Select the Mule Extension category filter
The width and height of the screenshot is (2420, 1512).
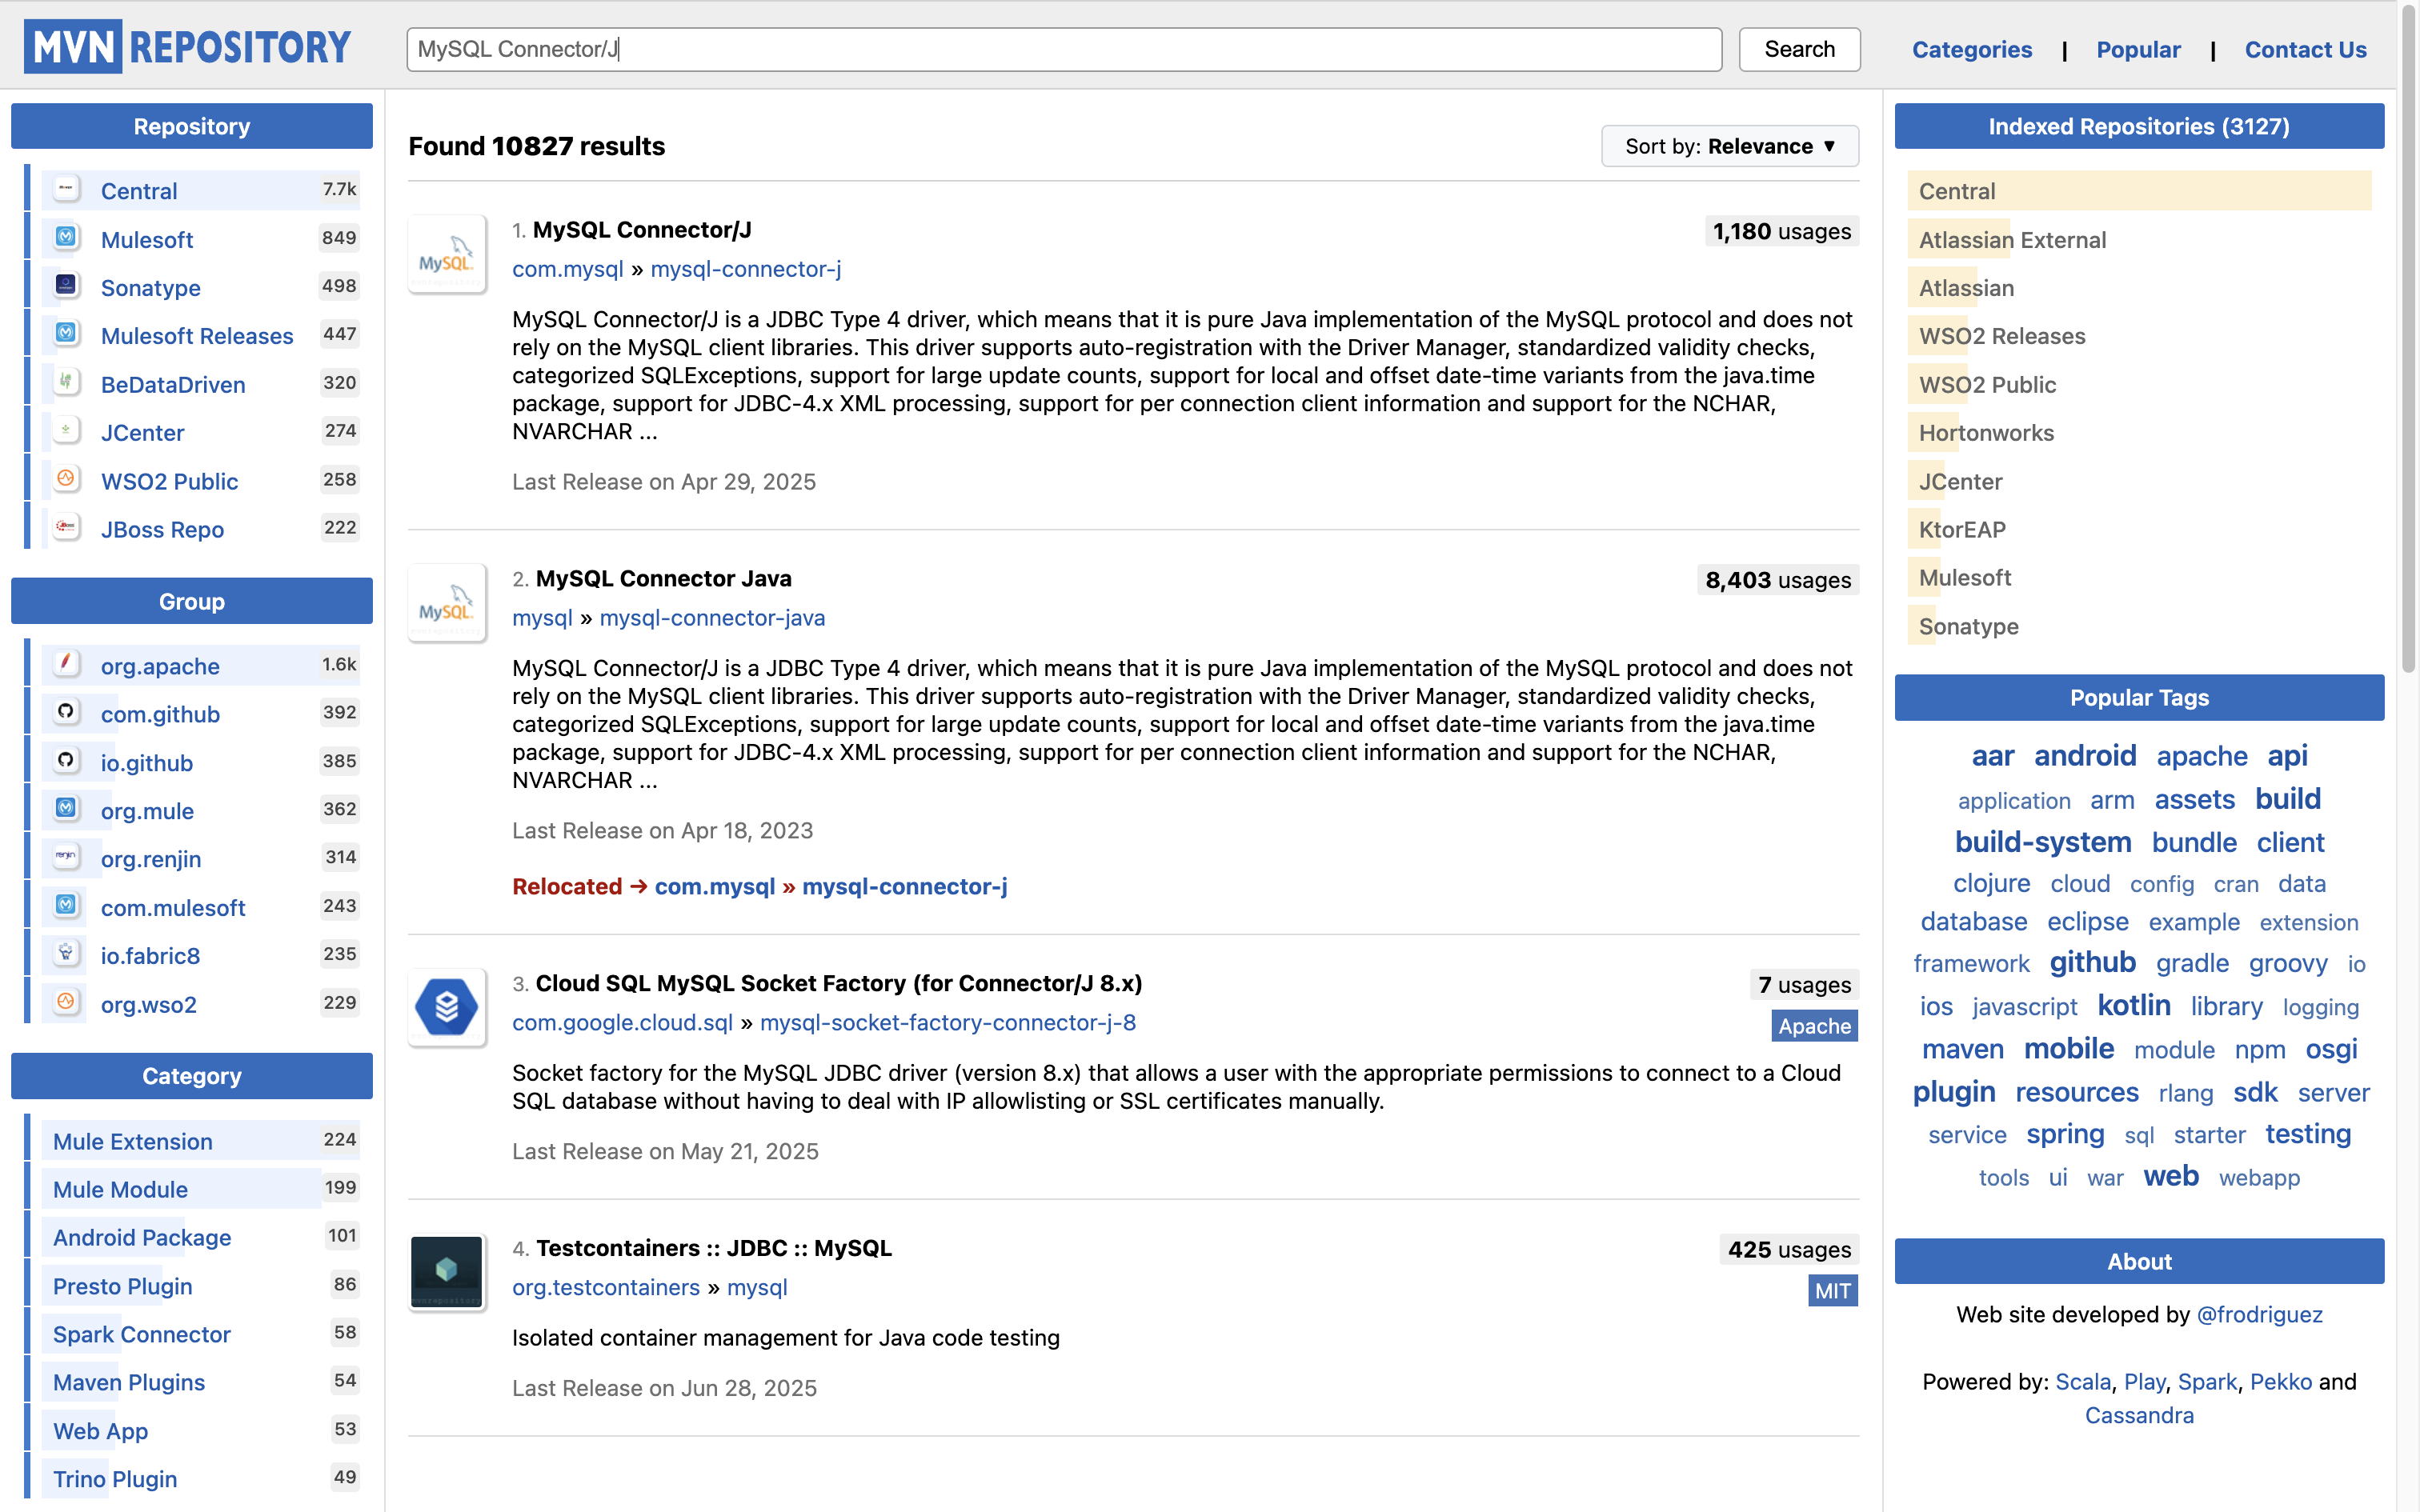point(133,1141)
